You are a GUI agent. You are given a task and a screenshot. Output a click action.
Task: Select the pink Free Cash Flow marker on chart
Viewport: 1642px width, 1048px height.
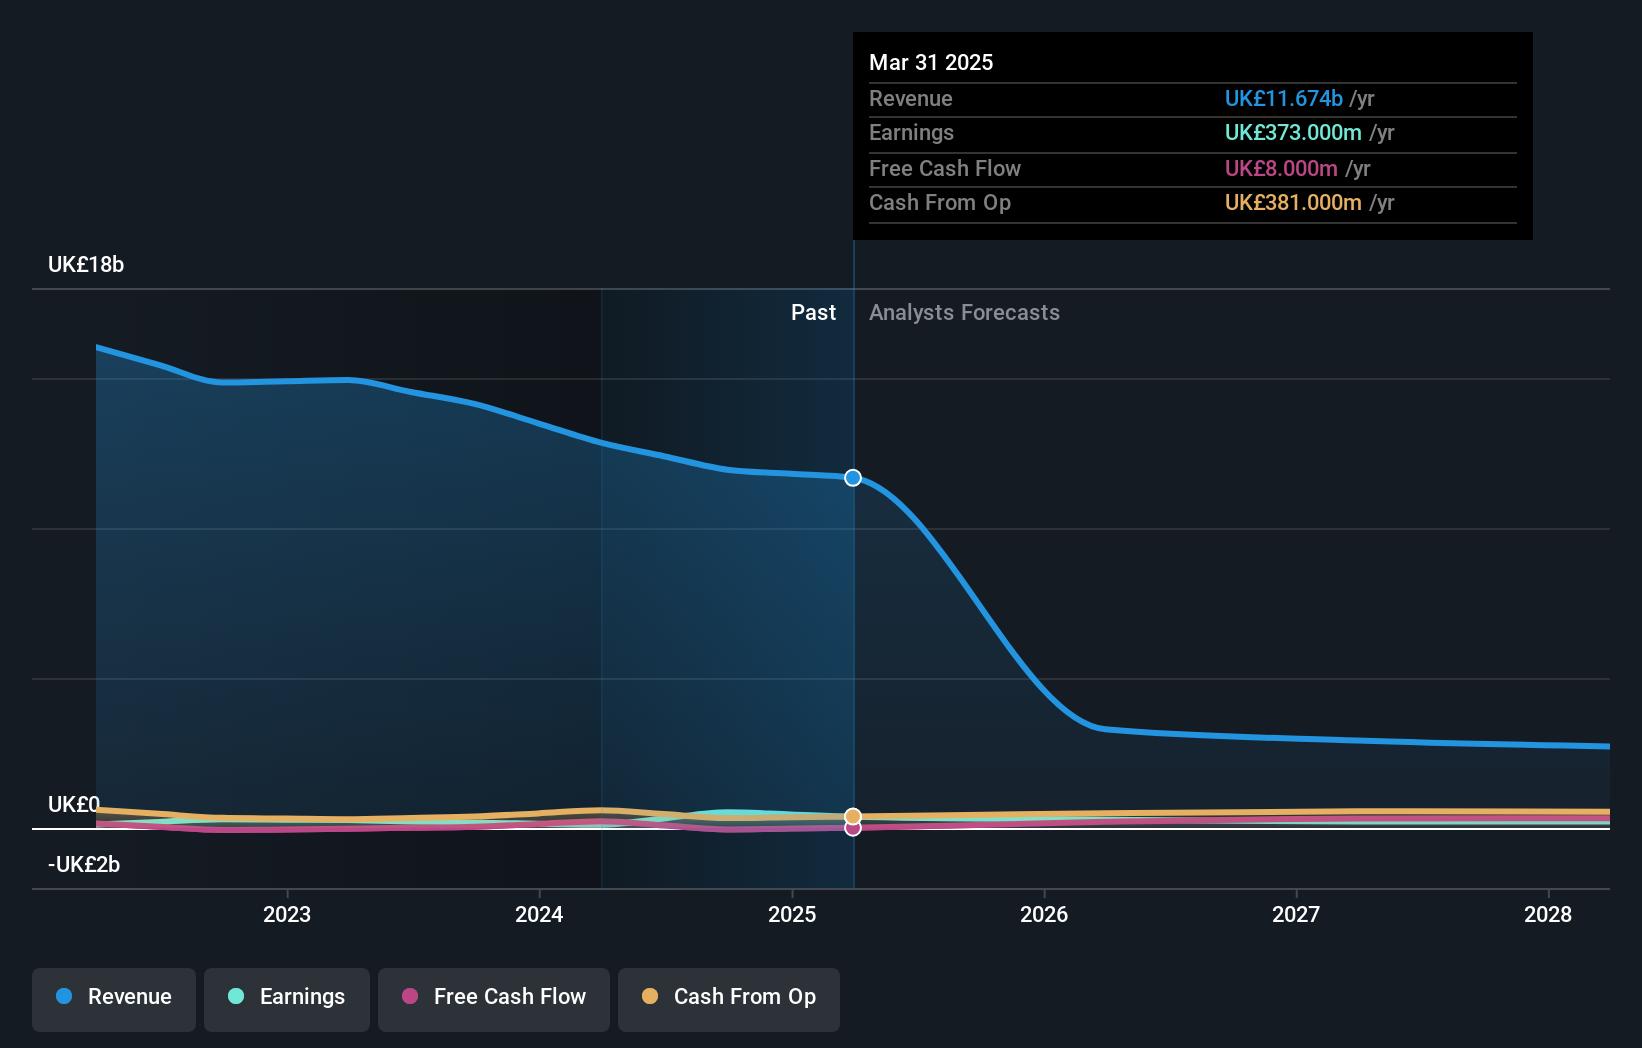(853, 828)
